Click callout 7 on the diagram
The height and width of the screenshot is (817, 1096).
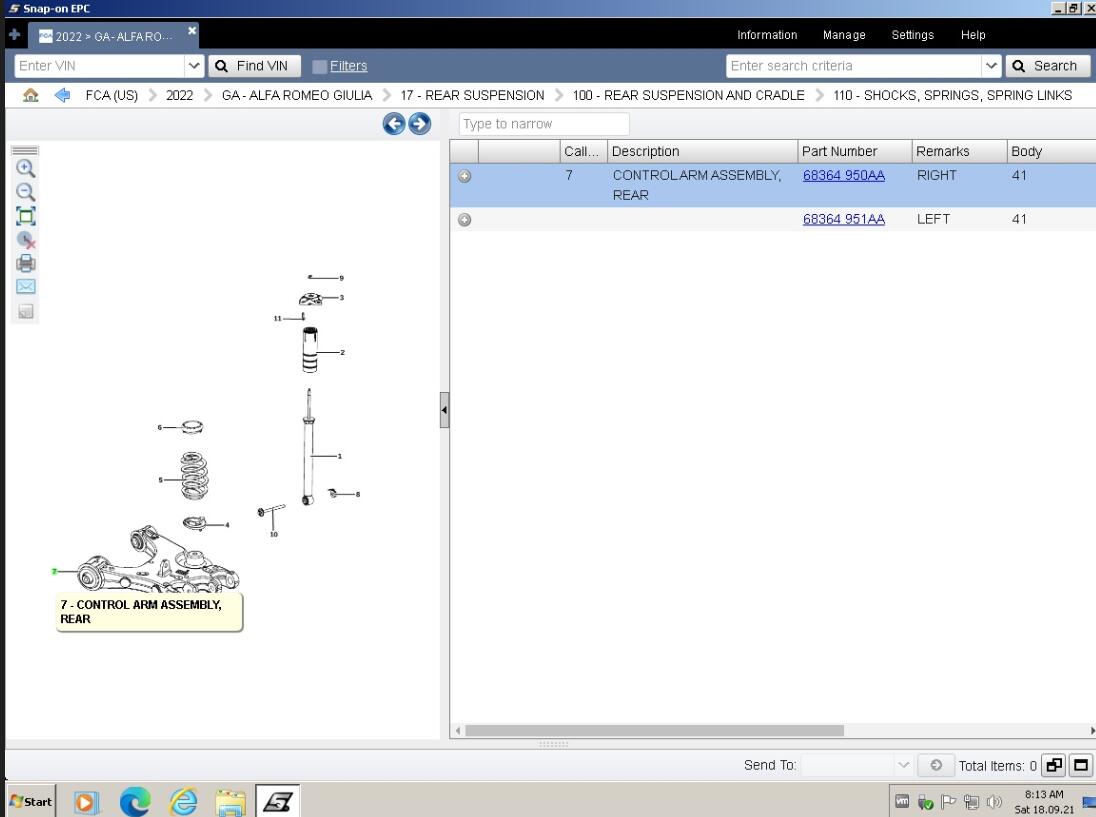pyautogui.click(x=54, y=572)
